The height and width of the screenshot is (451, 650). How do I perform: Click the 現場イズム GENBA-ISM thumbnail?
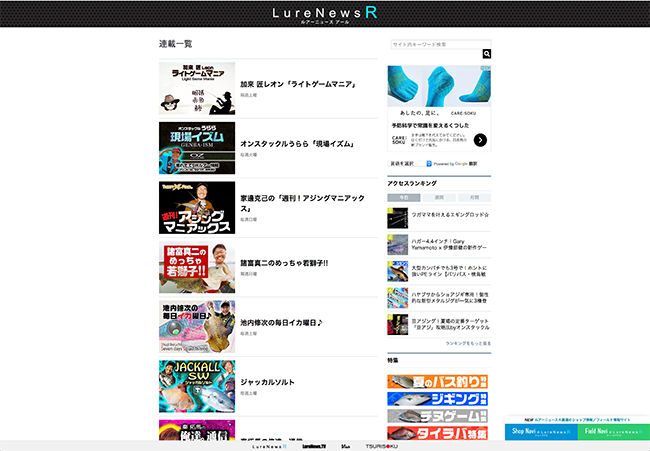(x=197, y=148)
